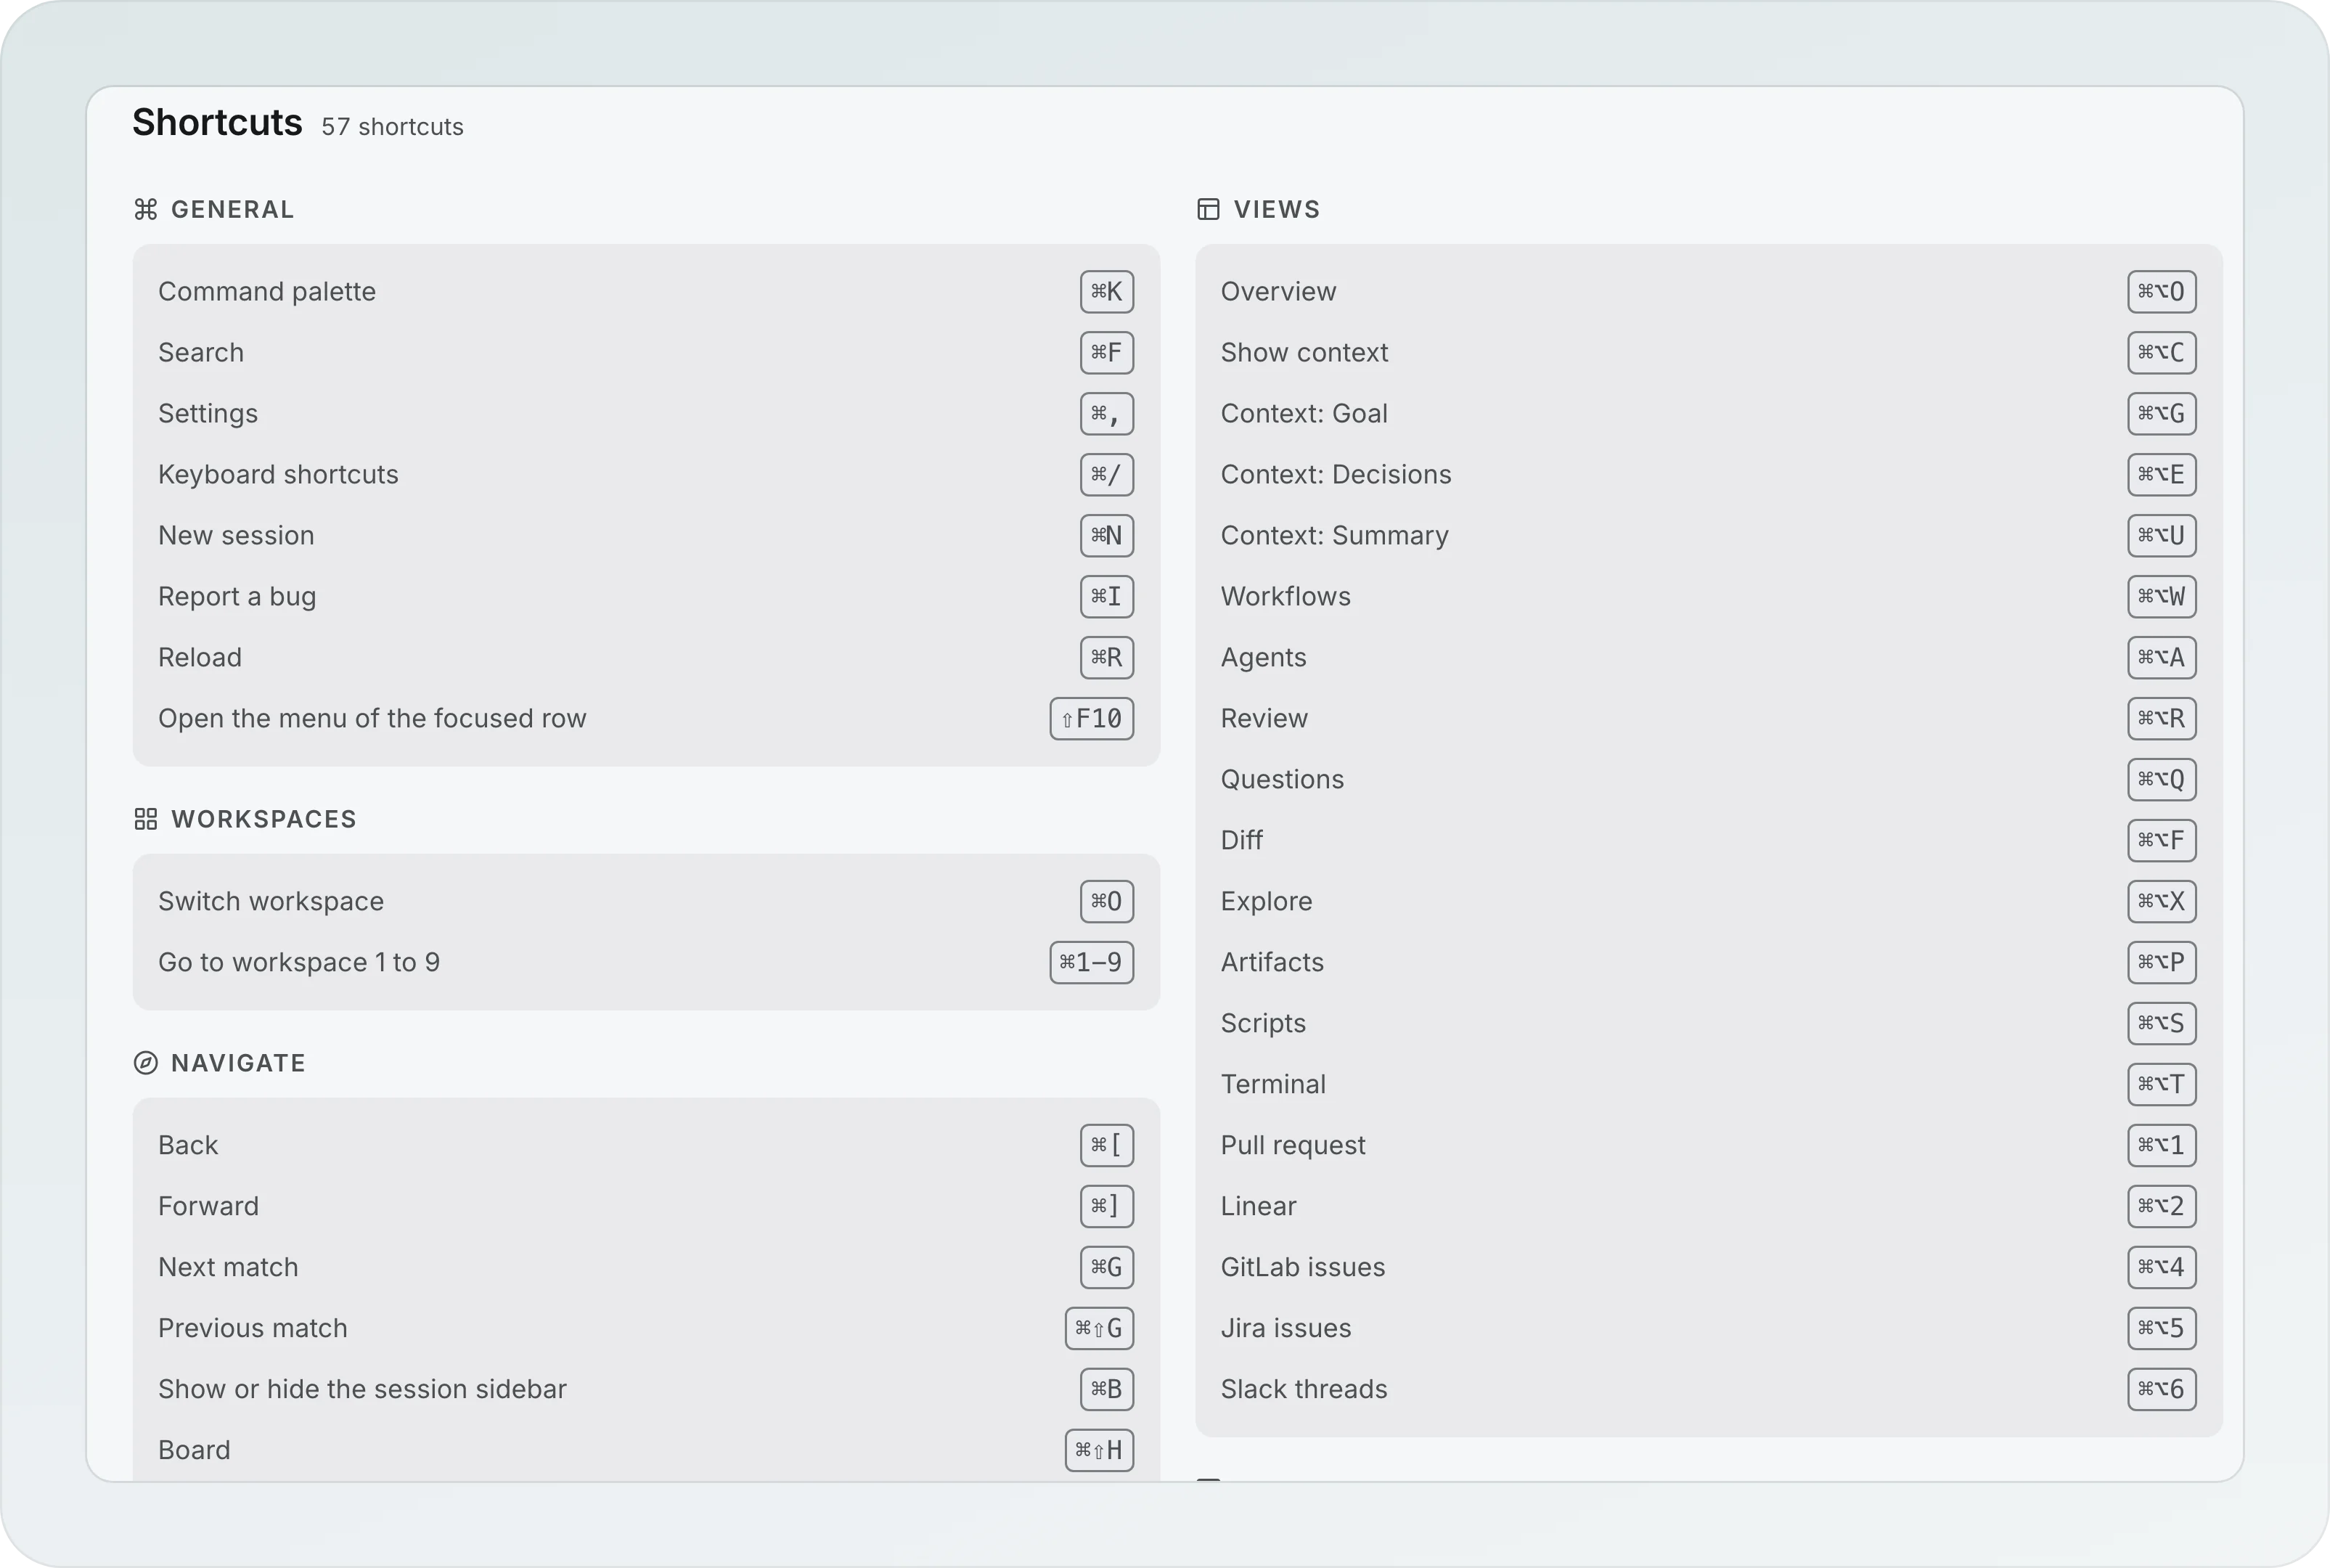Select the Board row
This screenshot has width=2330, height=1568.
point(646,1450)
